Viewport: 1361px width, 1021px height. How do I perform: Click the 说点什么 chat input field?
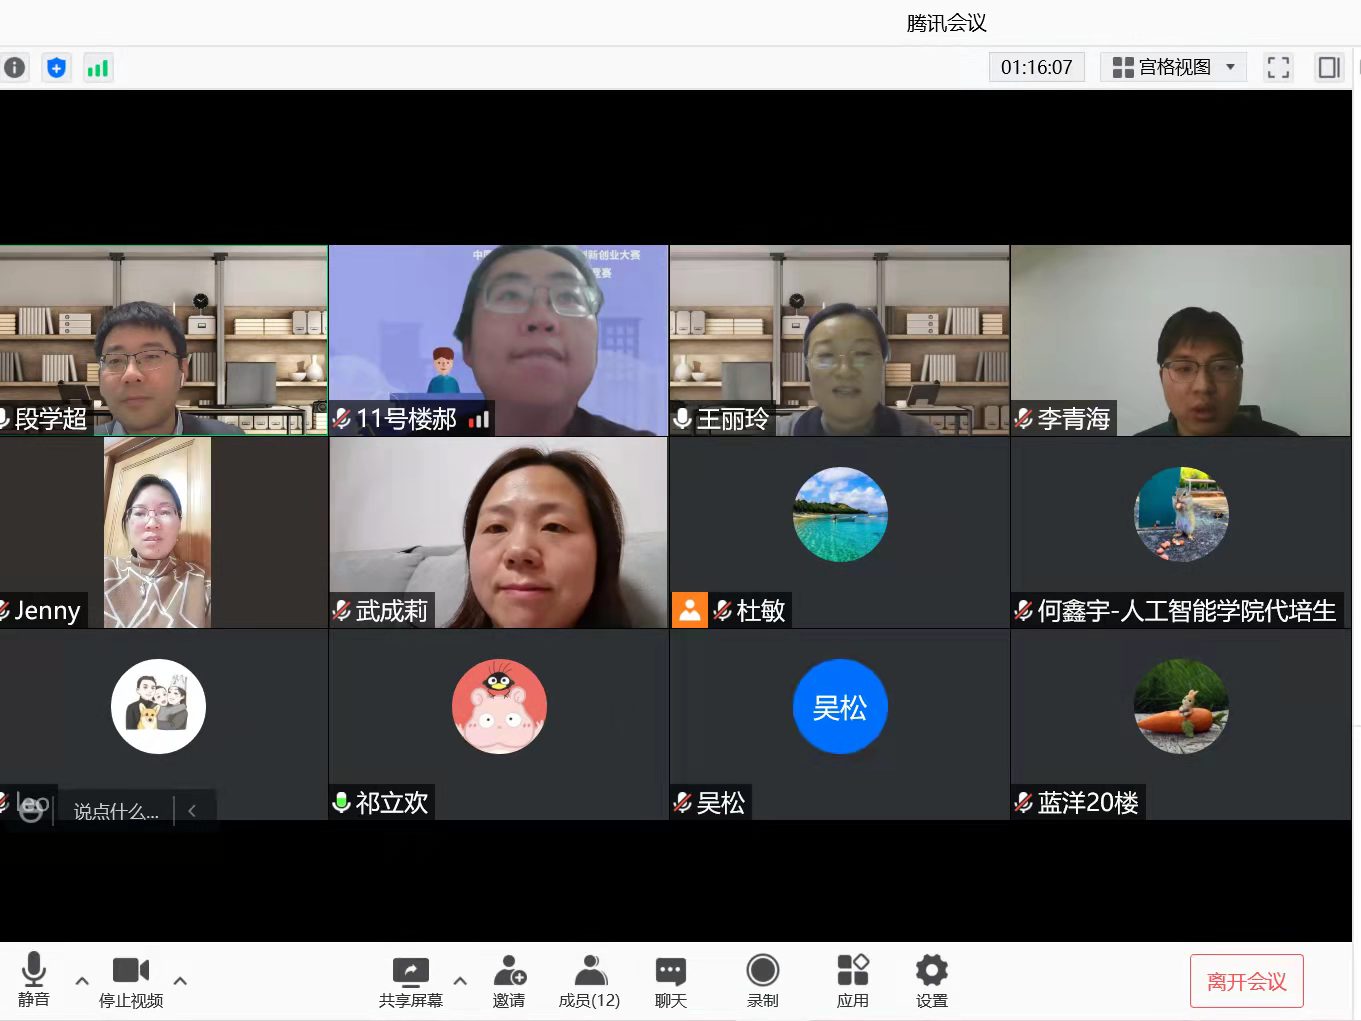coord(116,811)
